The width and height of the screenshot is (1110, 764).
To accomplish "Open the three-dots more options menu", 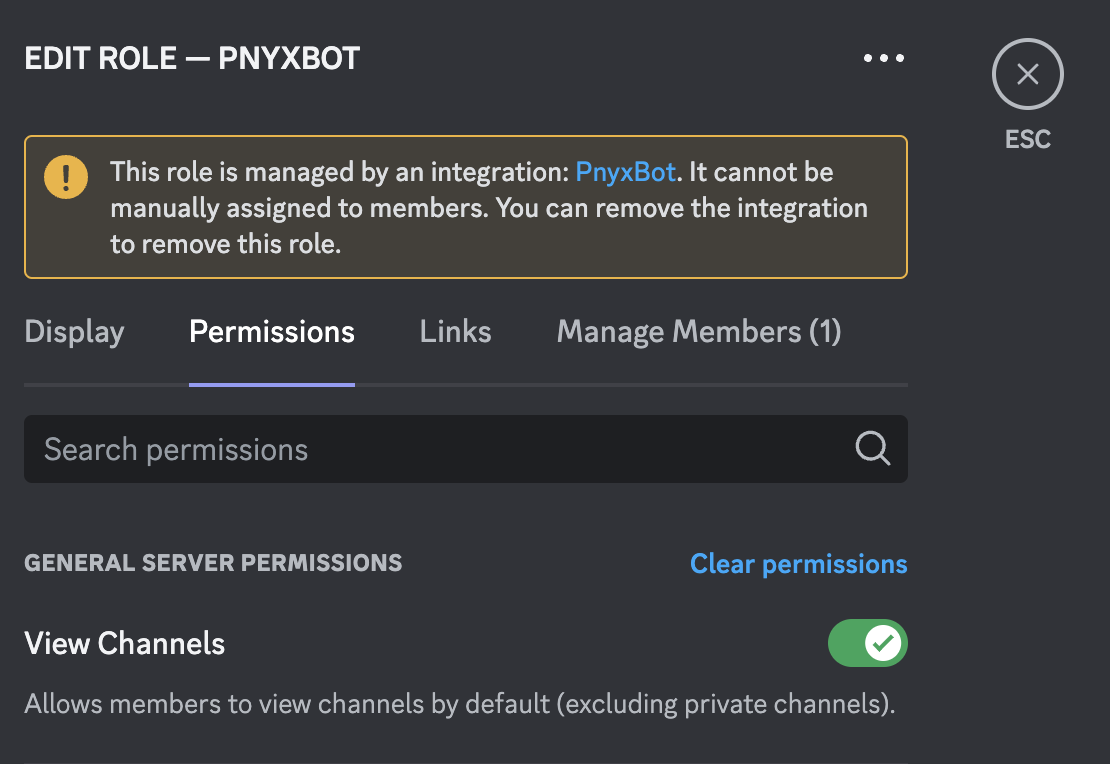I will 884,58.
